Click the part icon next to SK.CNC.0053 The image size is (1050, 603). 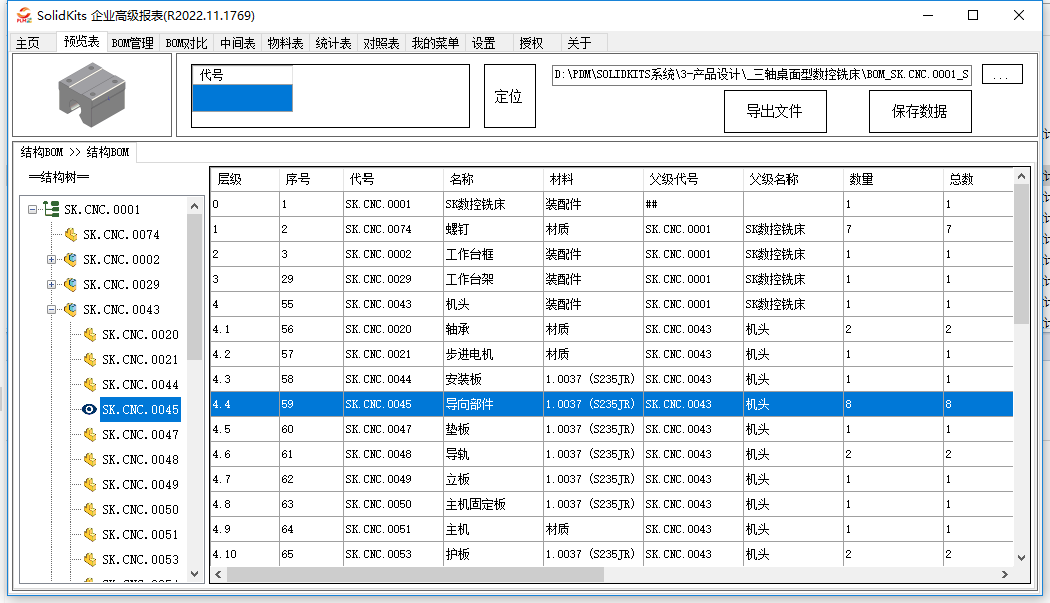(88, 560)
